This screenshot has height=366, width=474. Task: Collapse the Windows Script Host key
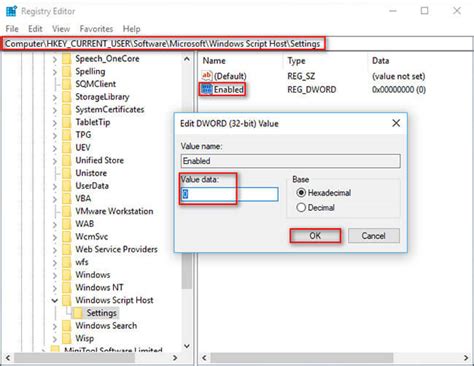55,300
